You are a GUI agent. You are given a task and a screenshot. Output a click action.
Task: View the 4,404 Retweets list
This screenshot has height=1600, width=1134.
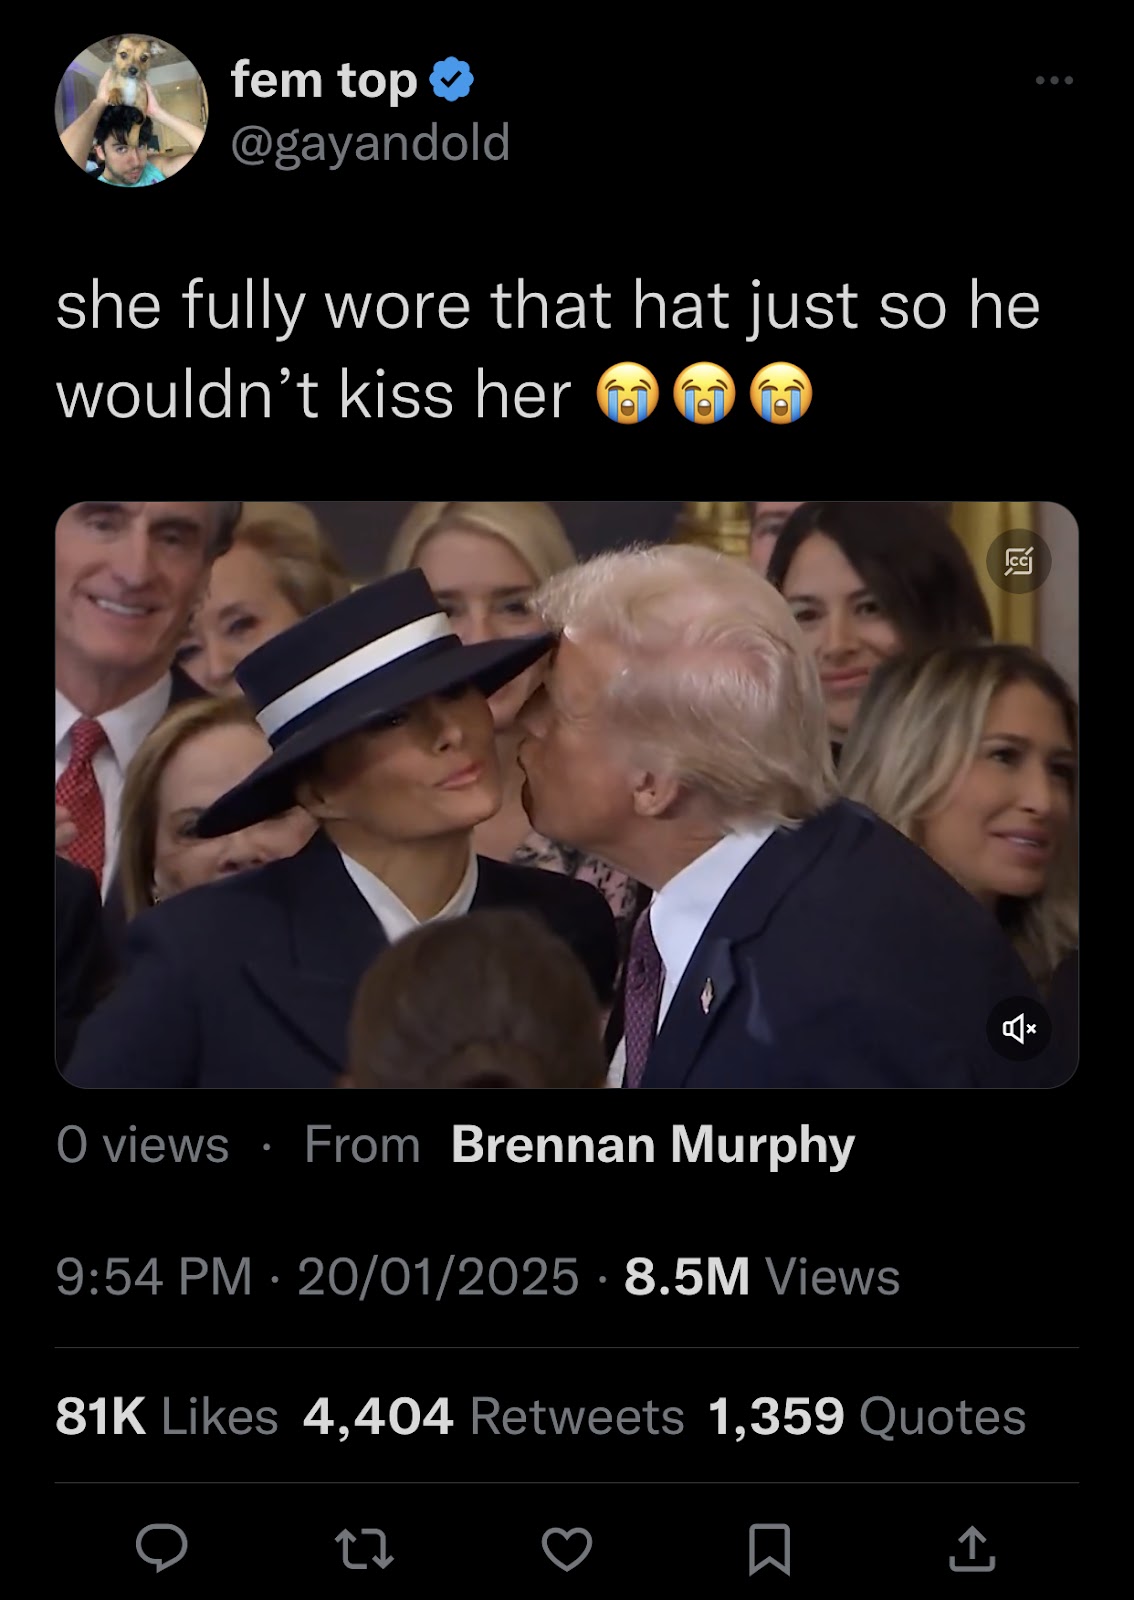click(x=494, y=1416)
